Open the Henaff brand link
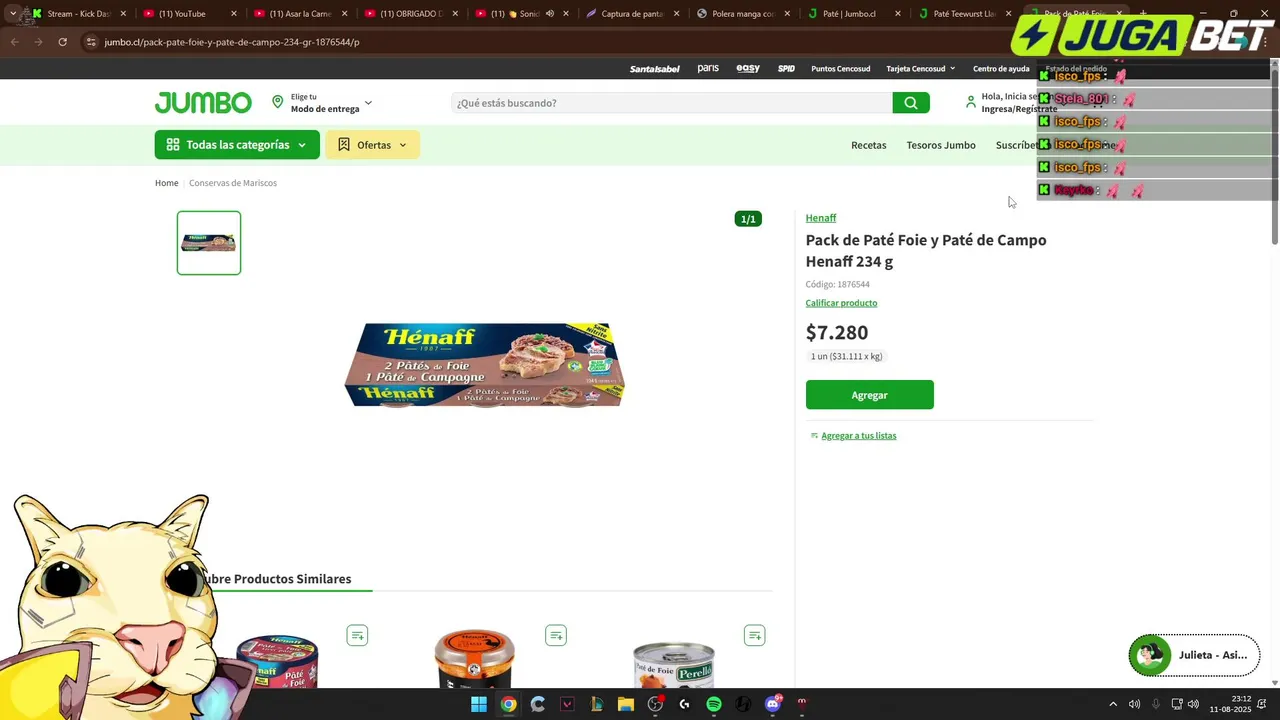This screenshot has width=1280, height=720. (821, 218)
